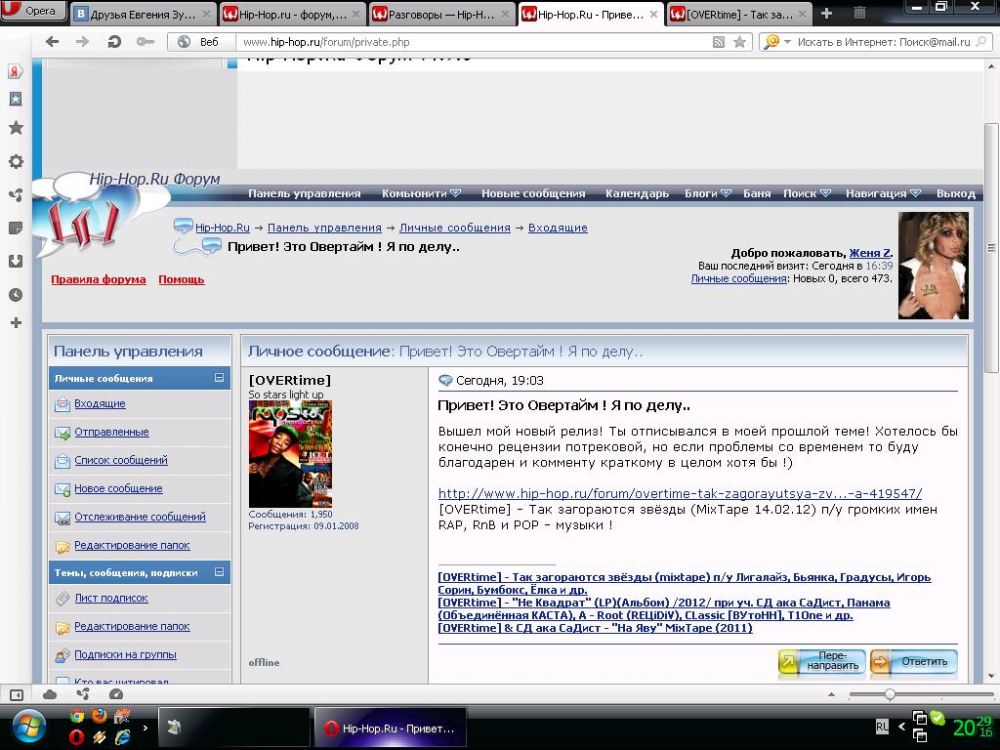Open the search engine selector dropdown
Image resolution: width=1000 pixels, height=750 pixels.
(x=777, y=42)
